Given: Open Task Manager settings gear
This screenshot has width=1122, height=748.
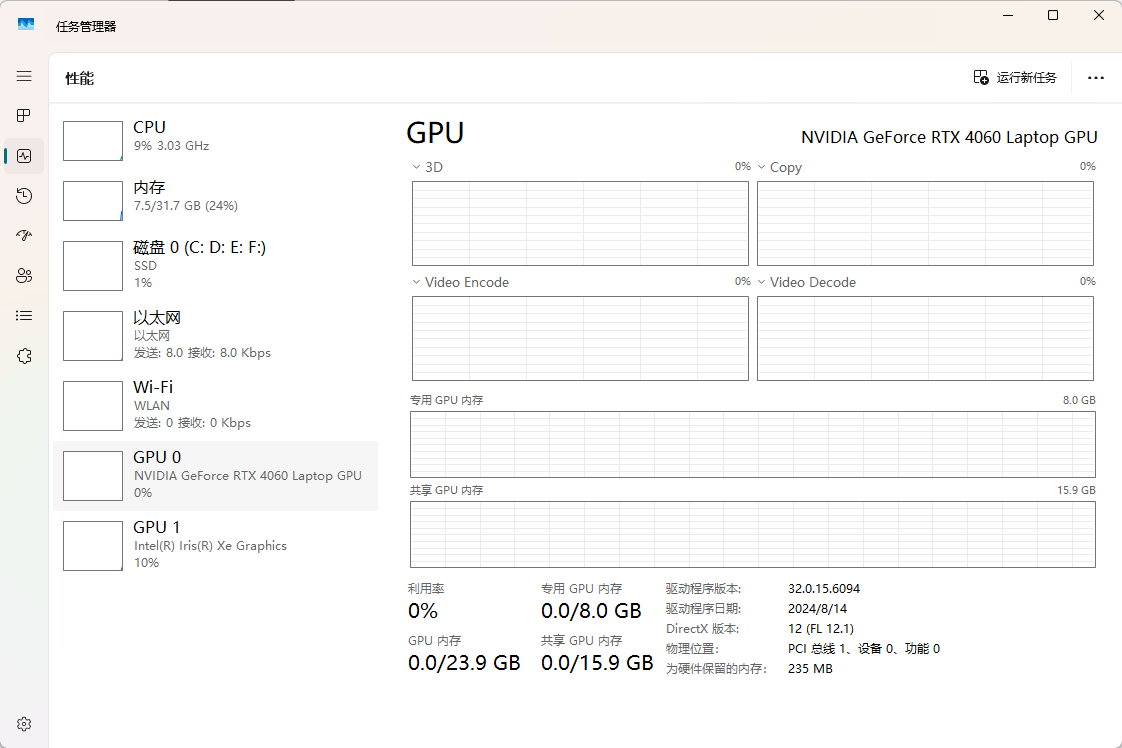Looking at the screenshot, I should 24,723.
